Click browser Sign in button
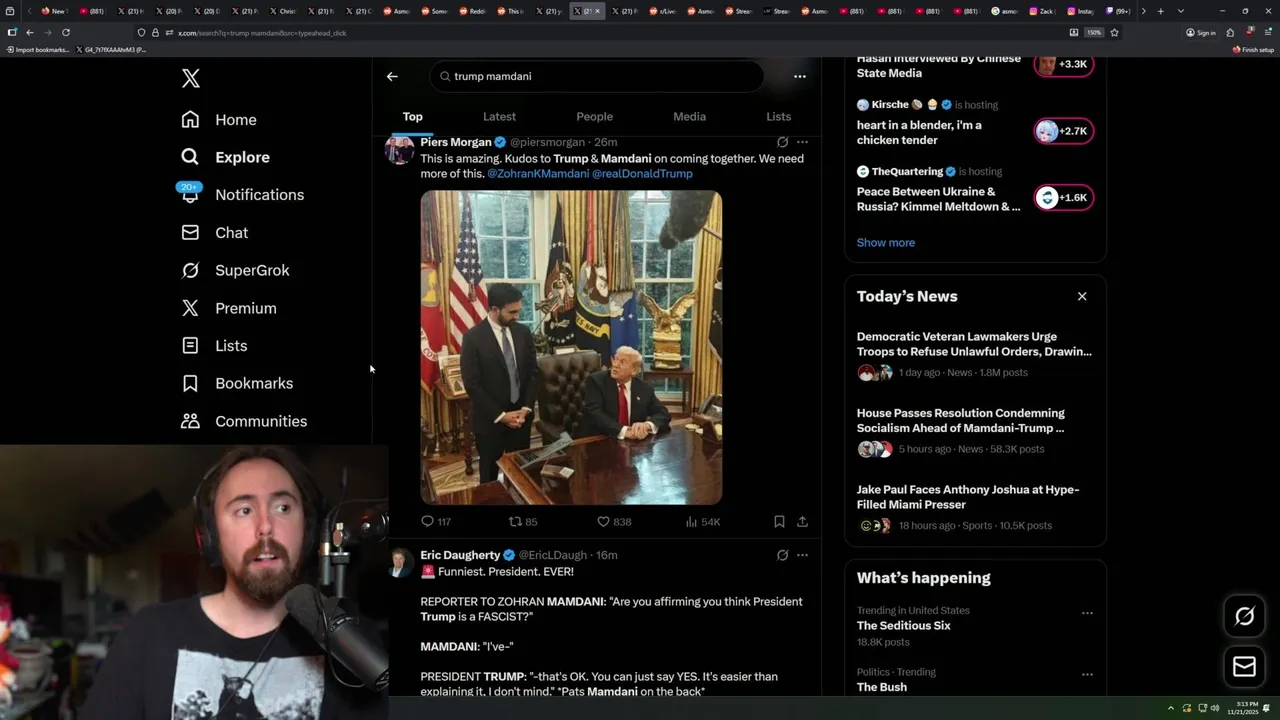 tap(1200, 33)
